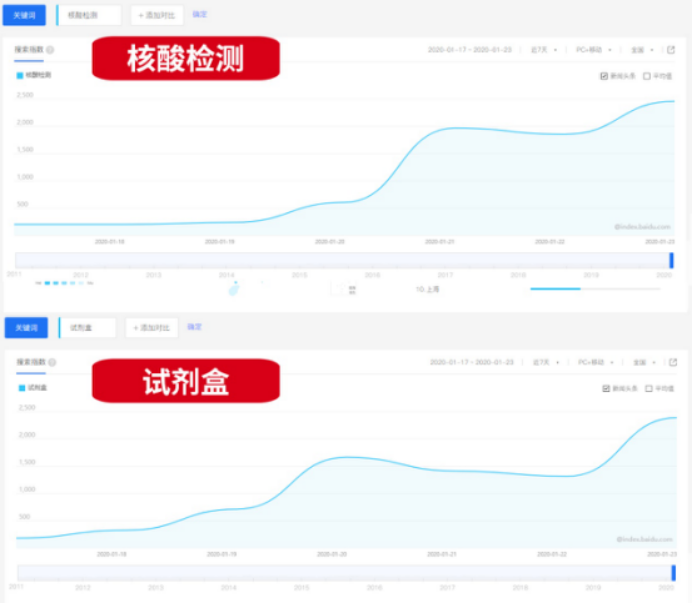
Task: Click timeline range handle under 试剂盒 chart
Action: coord(673,573)
